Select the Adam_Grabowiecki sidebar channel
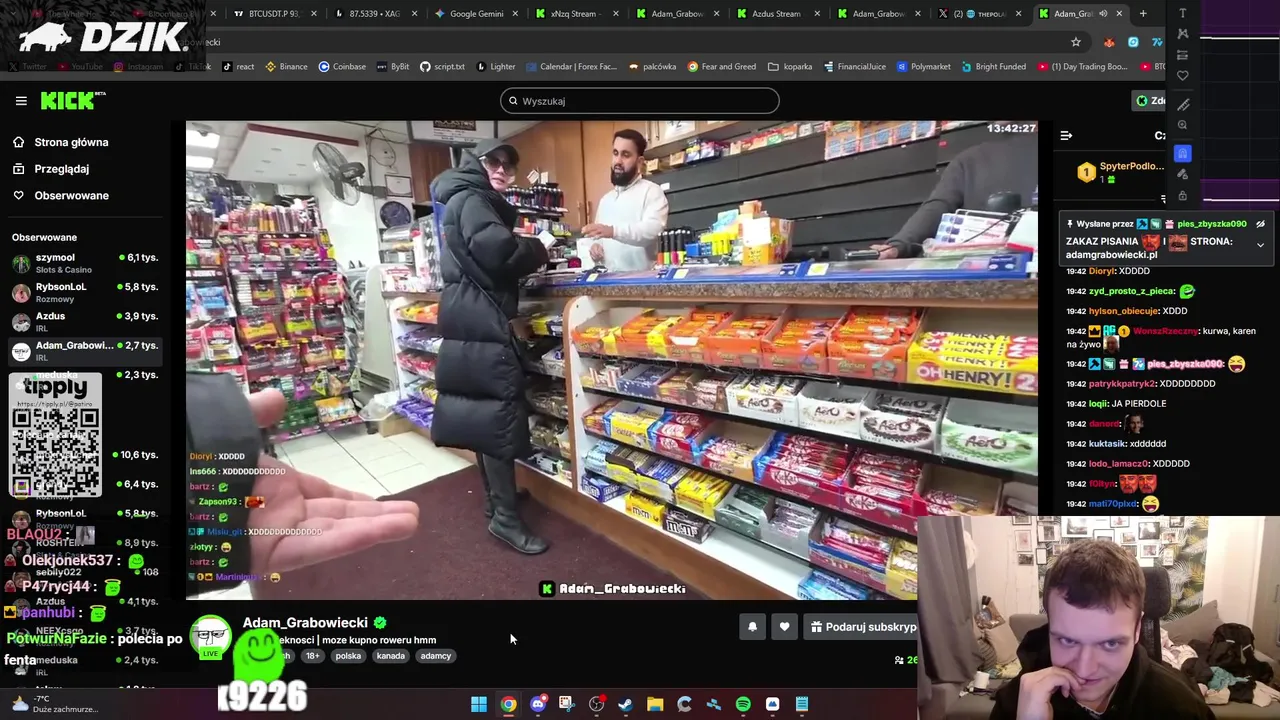Viewport: 1280px width, 720px height. click(85, 350)
